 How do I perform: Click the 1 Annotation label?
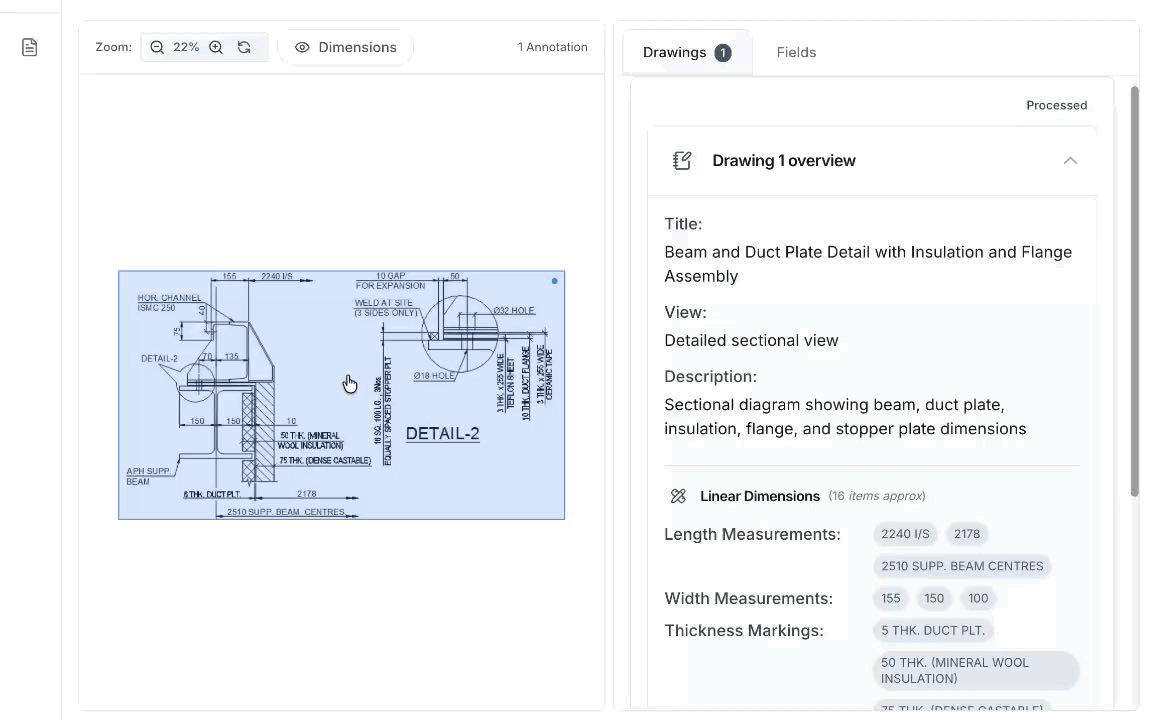[552, 47]
